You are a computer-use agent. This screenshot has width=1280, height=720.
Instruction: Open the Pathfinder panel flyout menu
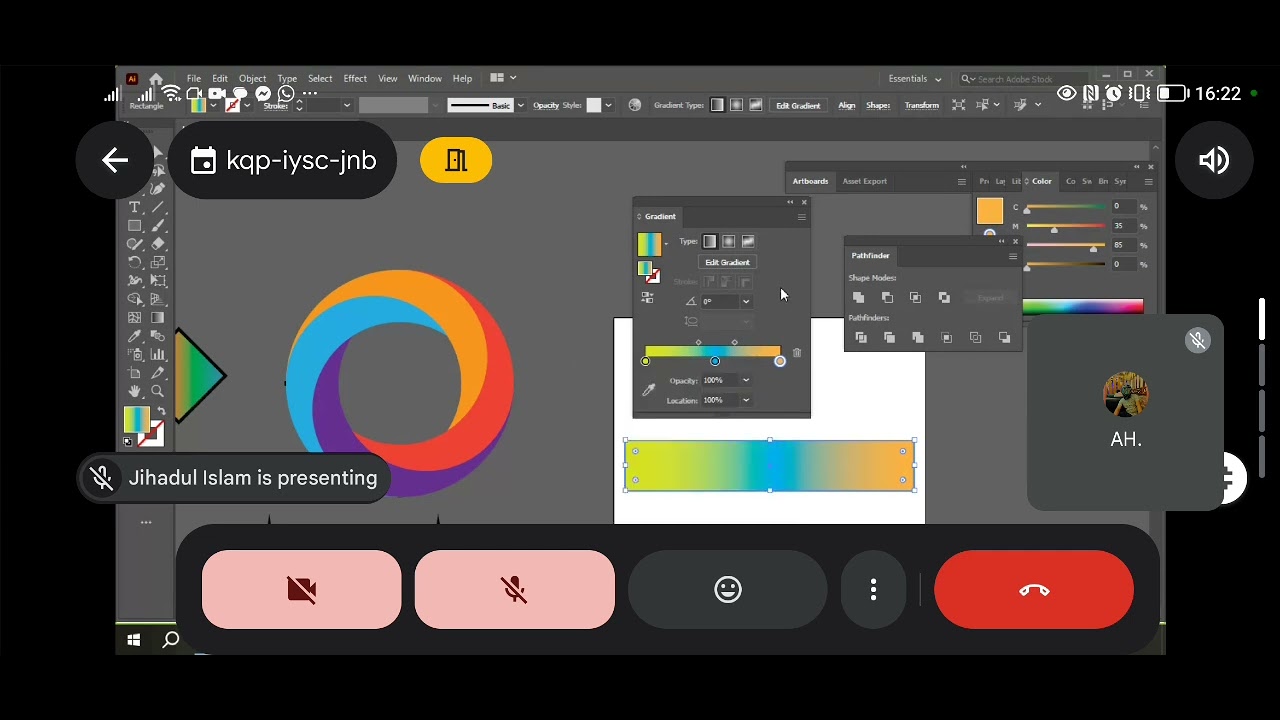(1012, 256)
